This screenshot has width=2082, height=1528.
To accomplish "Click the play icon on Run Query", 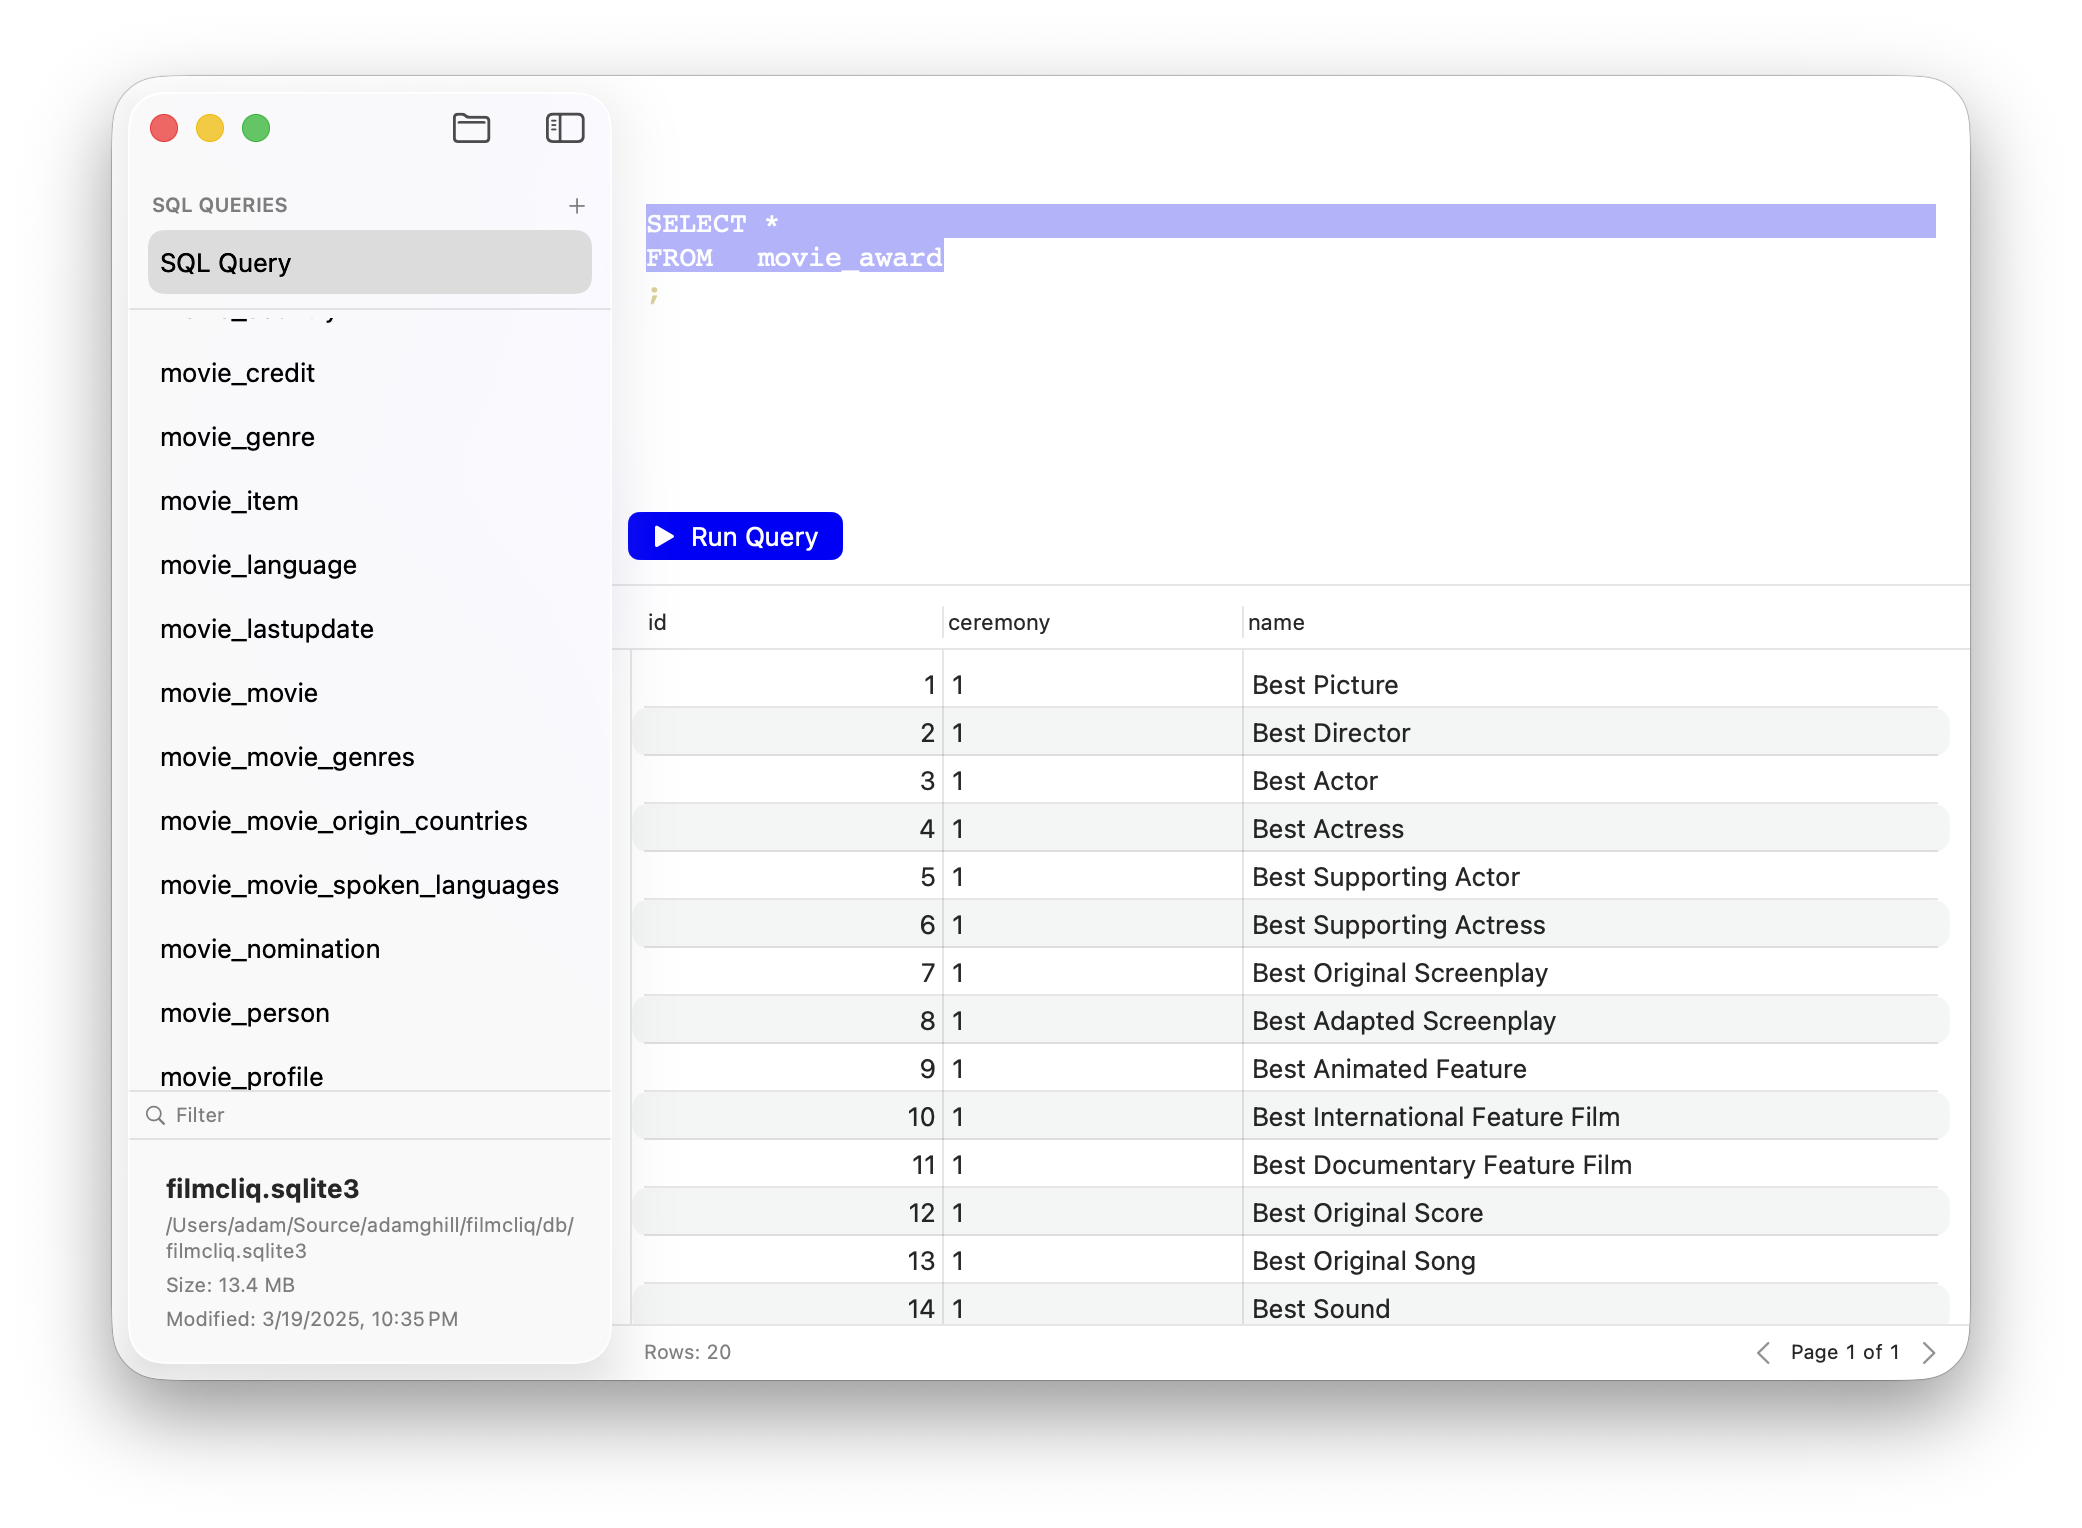I will [663, 536].
